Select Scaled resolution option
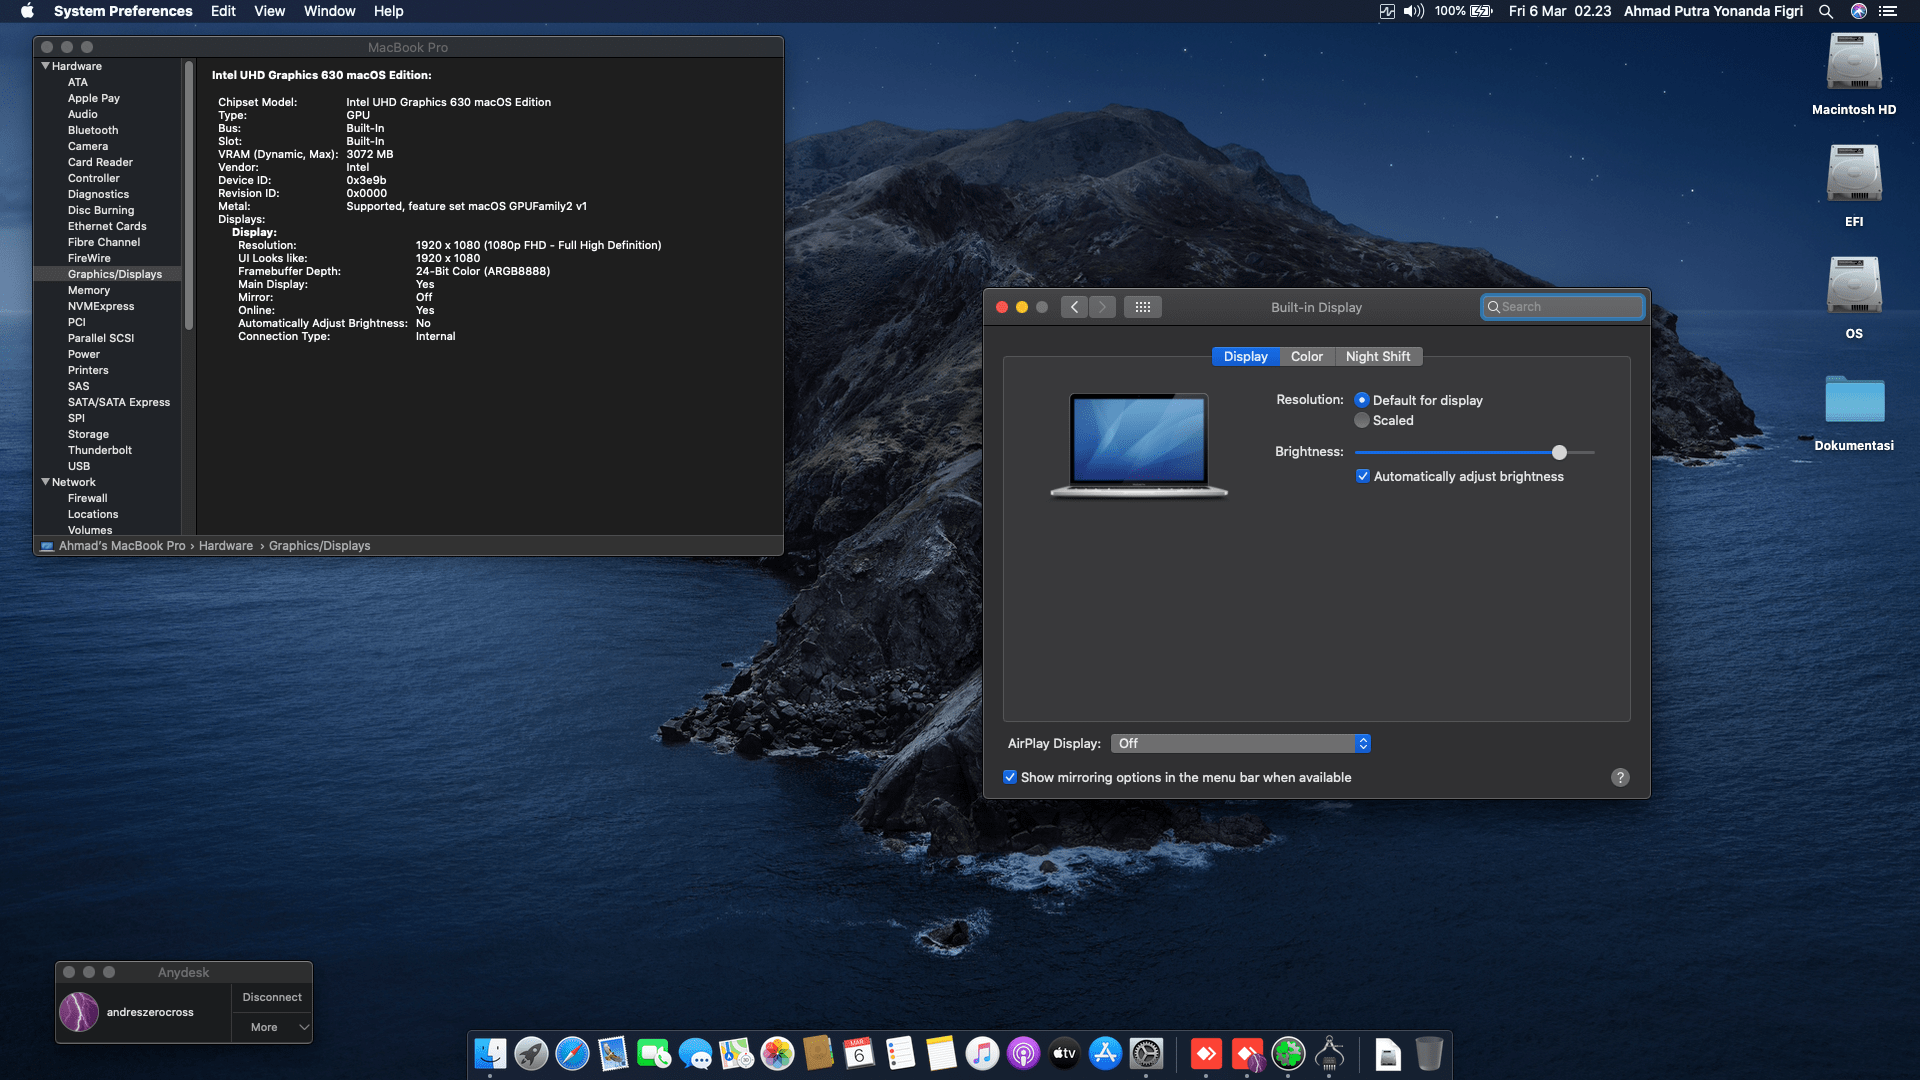The width and height of the screenshot is (1920, 1080). click(1362, 420)
